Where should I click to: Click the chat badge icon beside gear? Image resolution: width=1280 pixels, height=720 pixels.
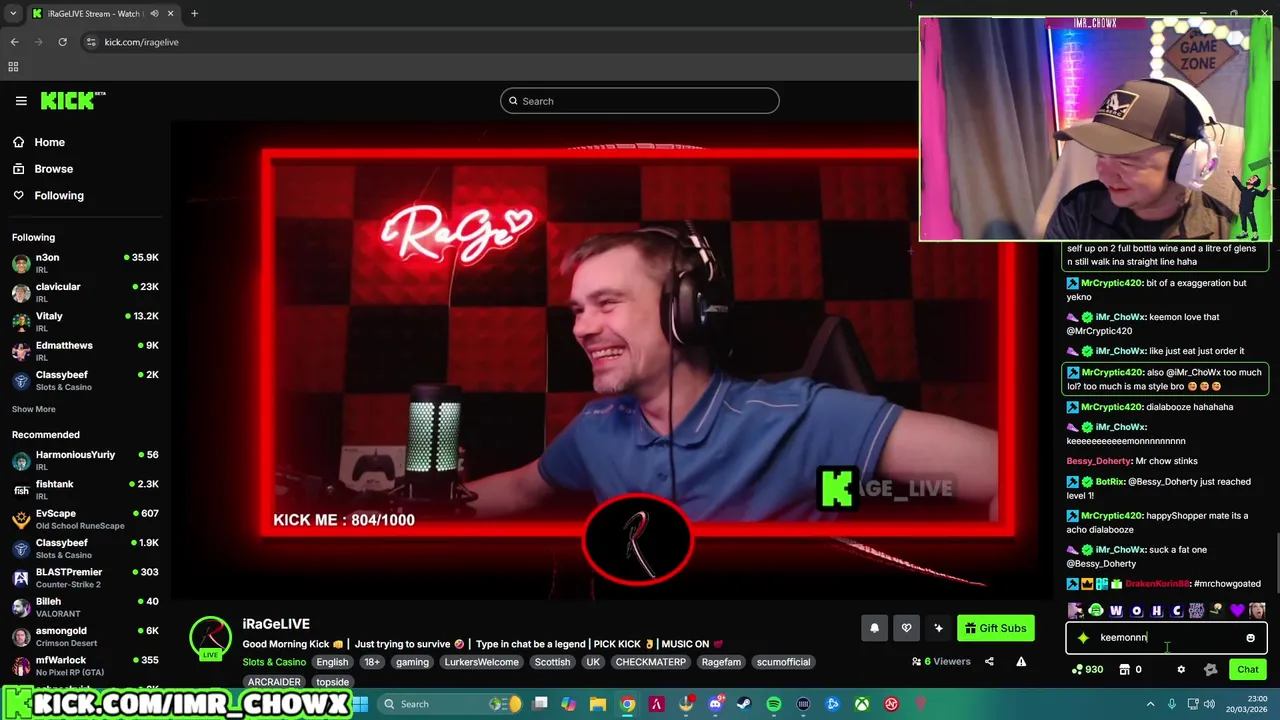(x=1210, y=670)
